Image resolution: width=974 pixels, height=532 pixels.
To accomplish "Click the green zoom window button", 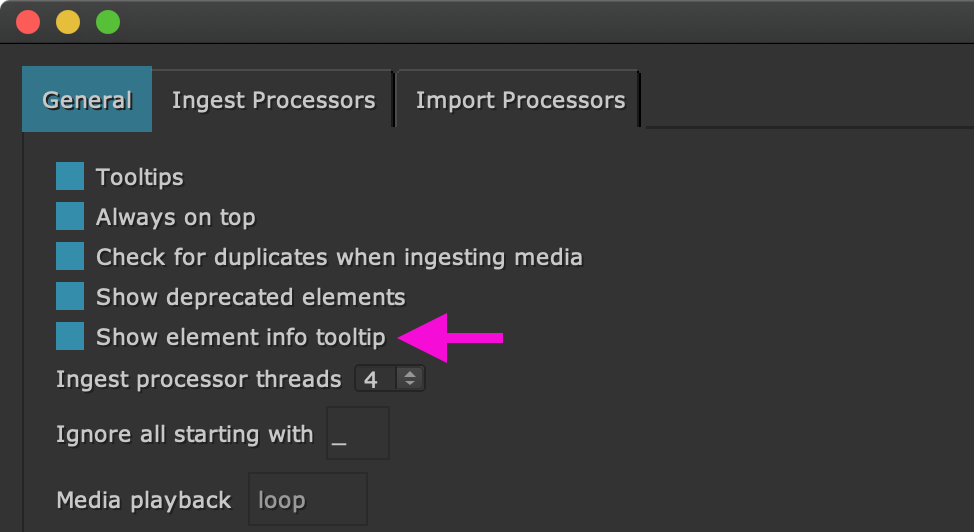I will [107, 21].
